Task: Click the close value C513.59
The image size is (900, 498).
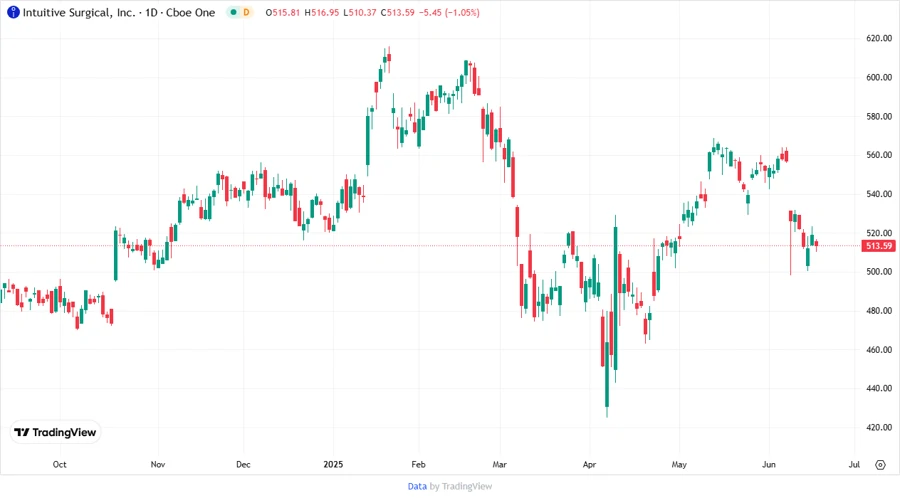Action: coord(398,13)
